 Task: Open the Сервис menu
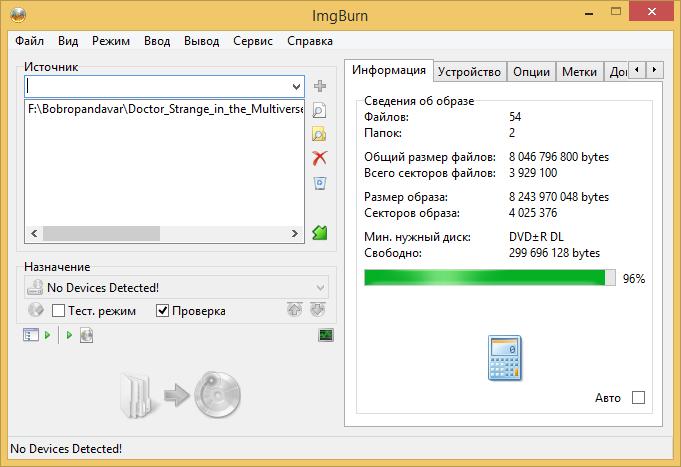[253, 41]
